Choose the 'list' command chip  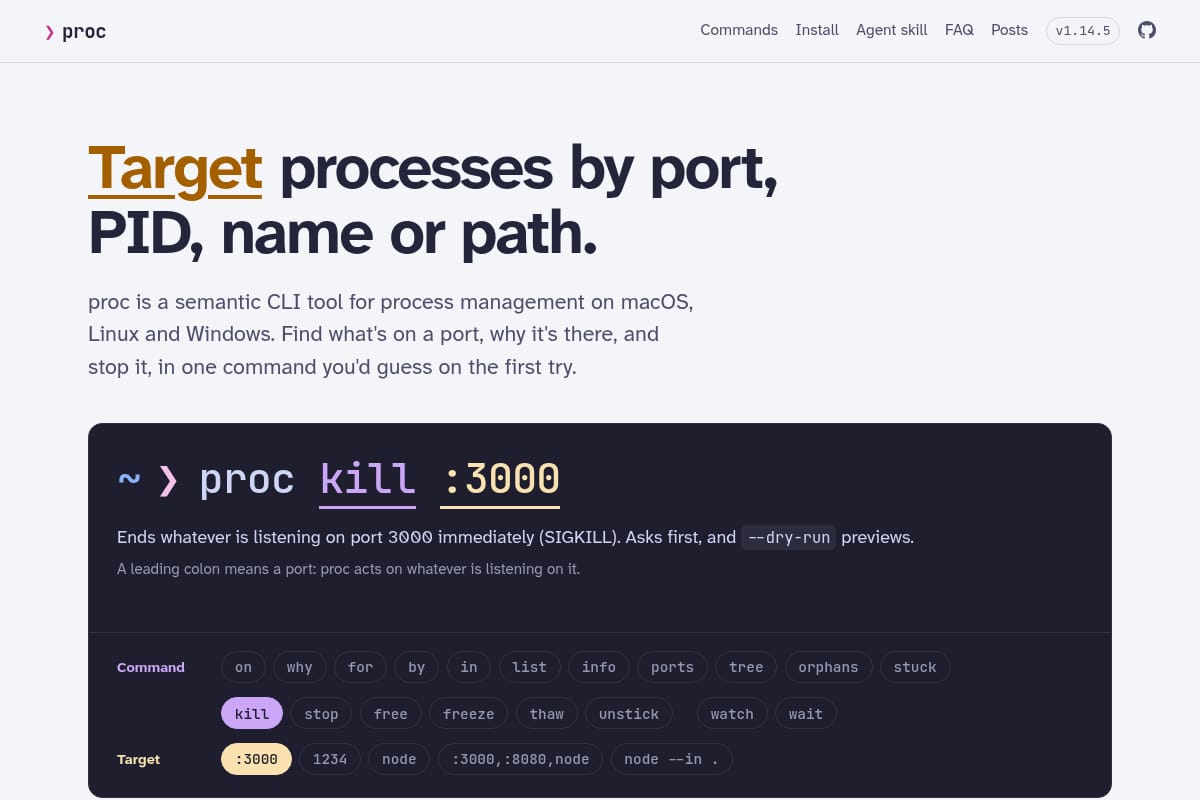tap(530, 667)
